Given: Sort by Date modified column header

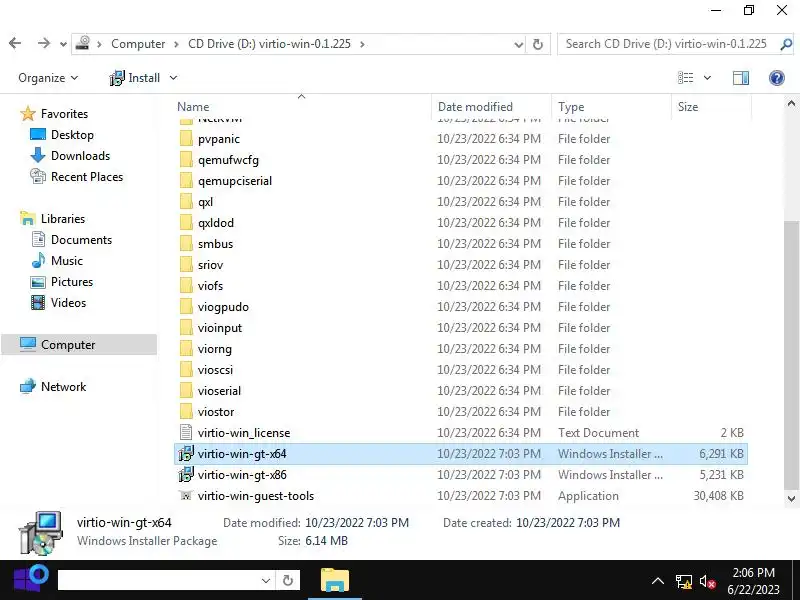Looking at the screenshot, I should tap(475, 107).
